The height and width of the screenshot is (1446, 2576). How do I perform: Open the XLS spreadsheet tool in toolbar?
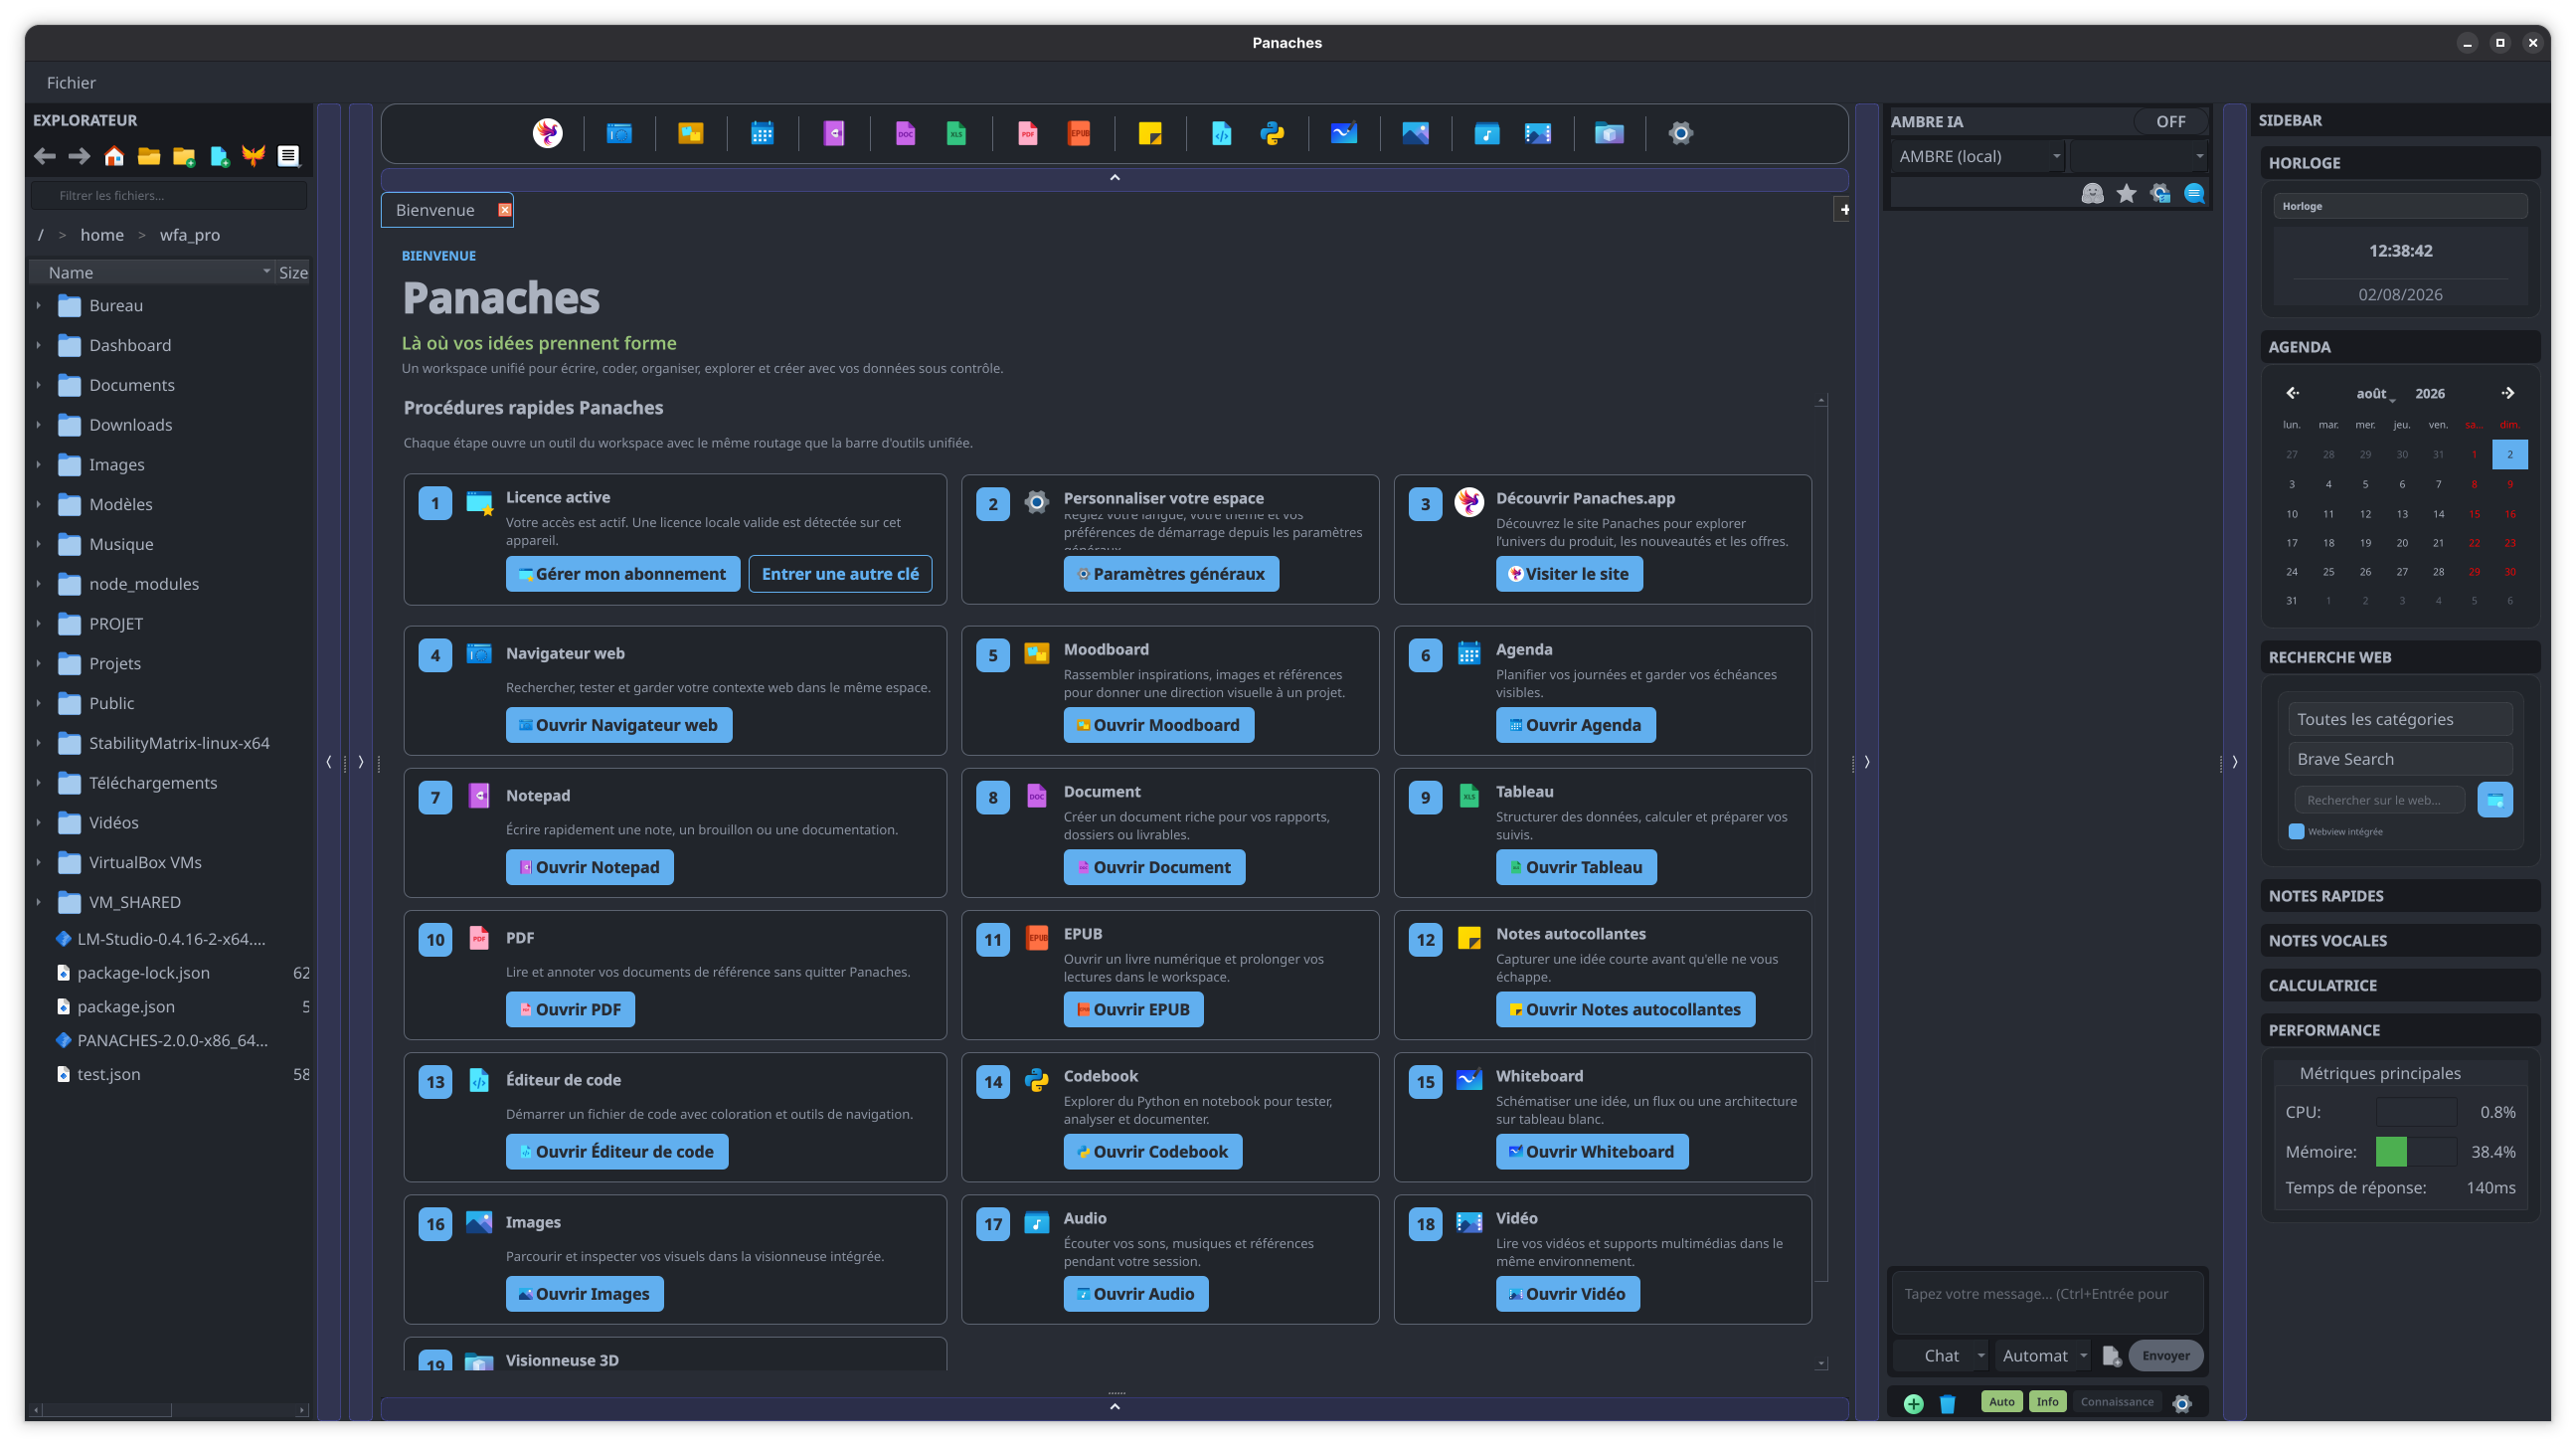(x=956, y=133)
